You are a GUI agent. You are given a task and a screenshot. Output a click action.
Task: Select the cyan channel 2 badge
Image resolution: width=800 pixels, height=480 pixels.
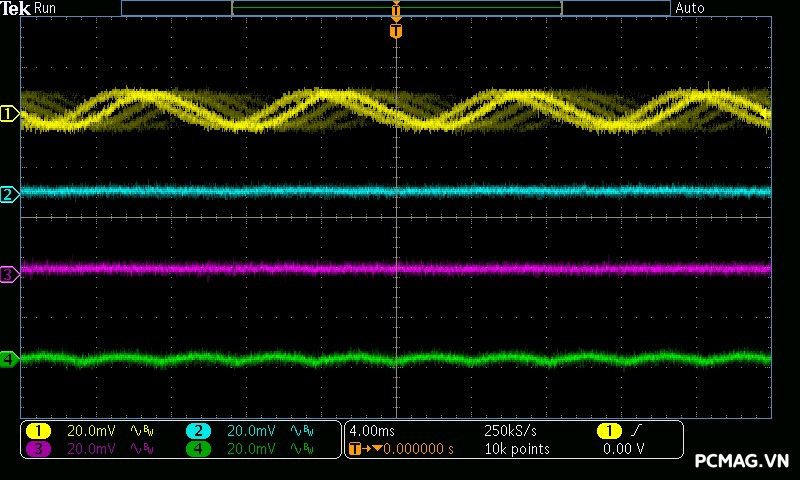198,431
